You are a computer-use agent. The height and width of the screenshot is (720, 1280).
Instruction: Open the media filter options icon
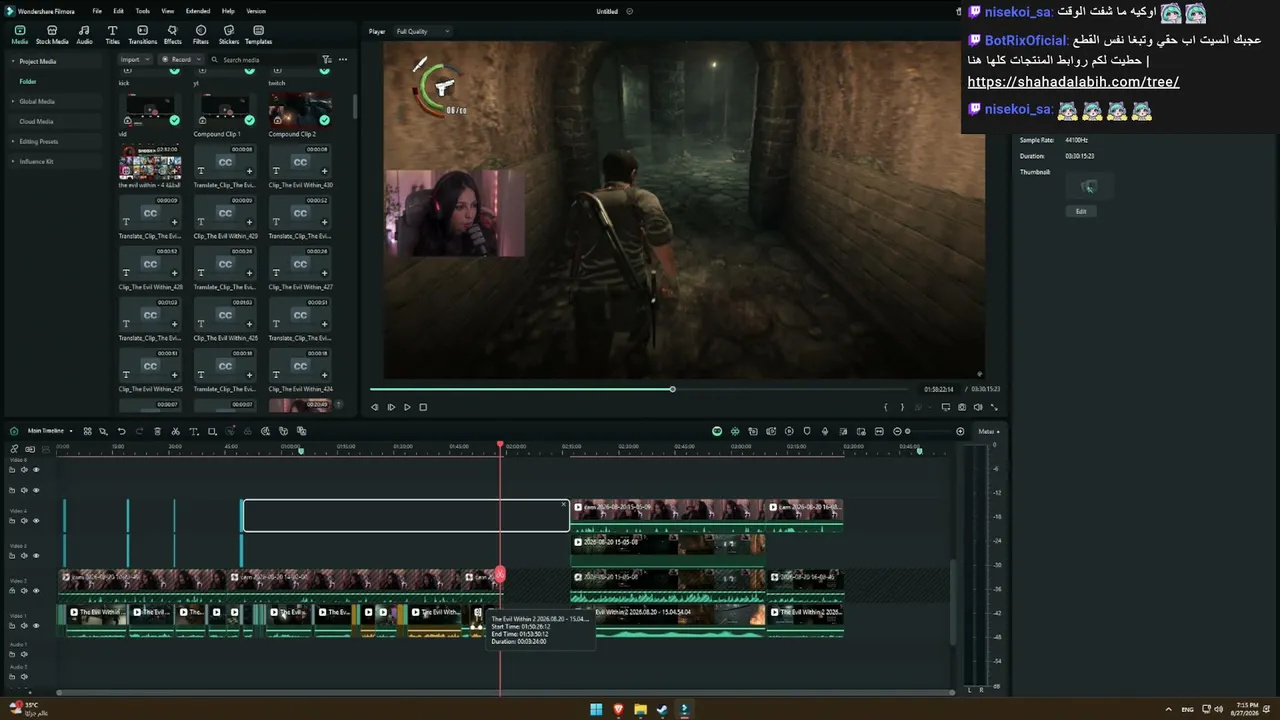(x=327, y=60)
